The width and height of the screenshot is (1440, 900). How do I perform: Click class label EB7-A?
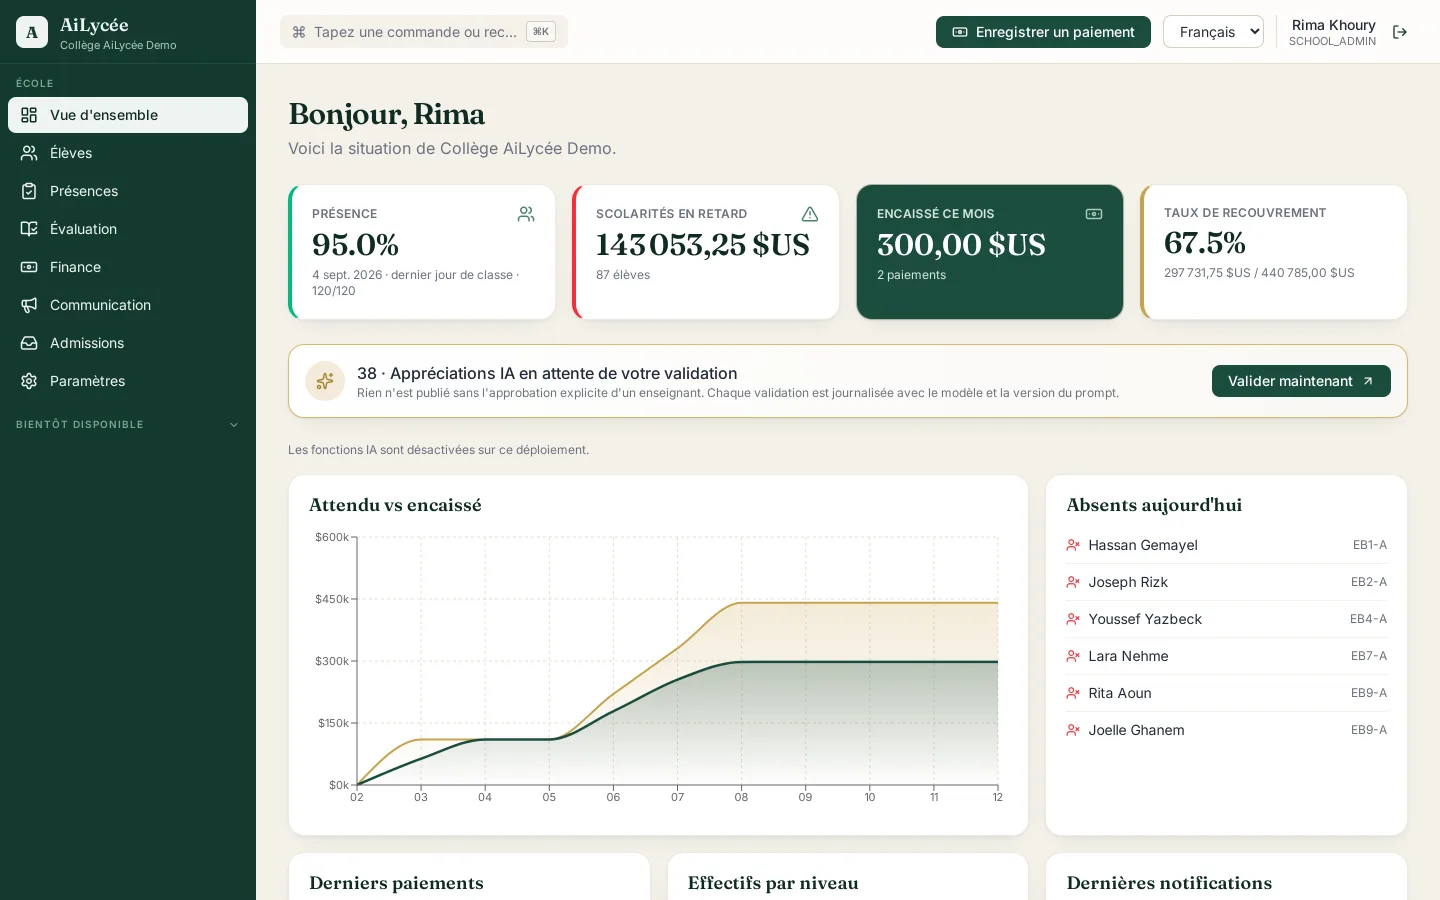click(1369, 656)
